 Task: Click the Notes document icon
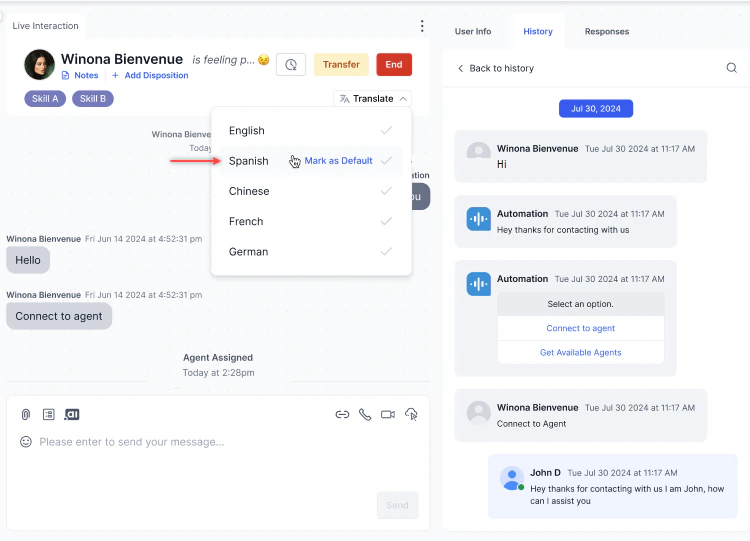(66, 76)
